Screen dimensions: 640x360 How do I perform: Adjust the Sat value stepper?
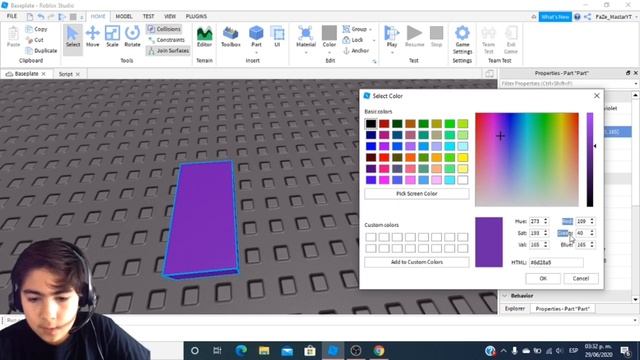(x=546, y=233)
